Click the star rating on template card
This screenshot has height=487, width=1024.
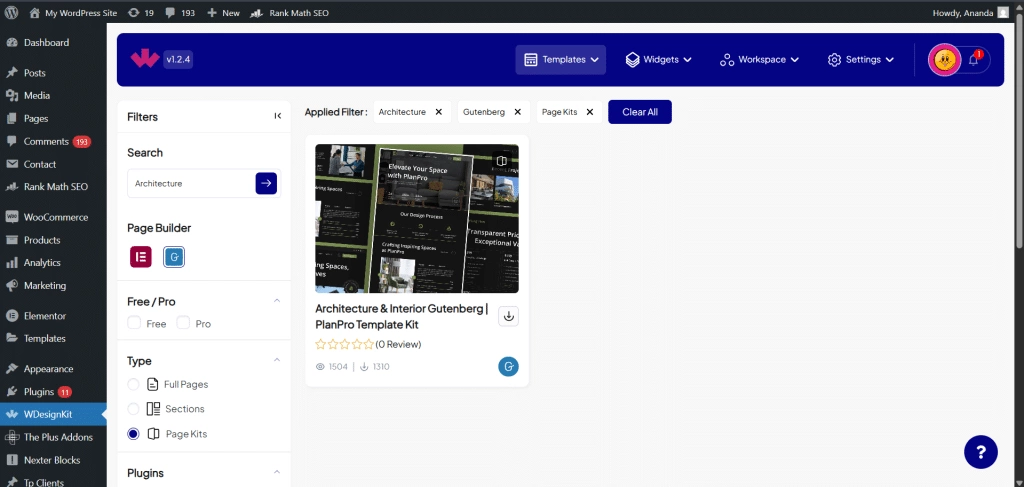(344, 344)
